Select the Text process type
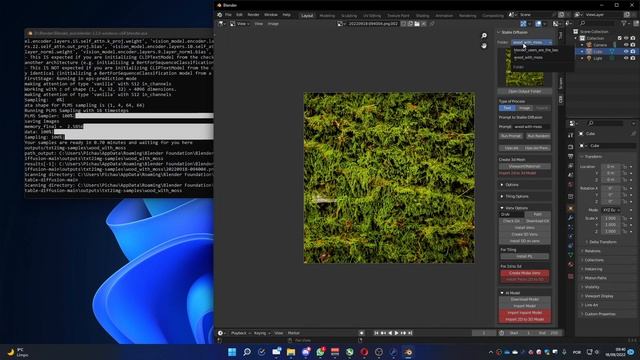 [x=507, y=108]
